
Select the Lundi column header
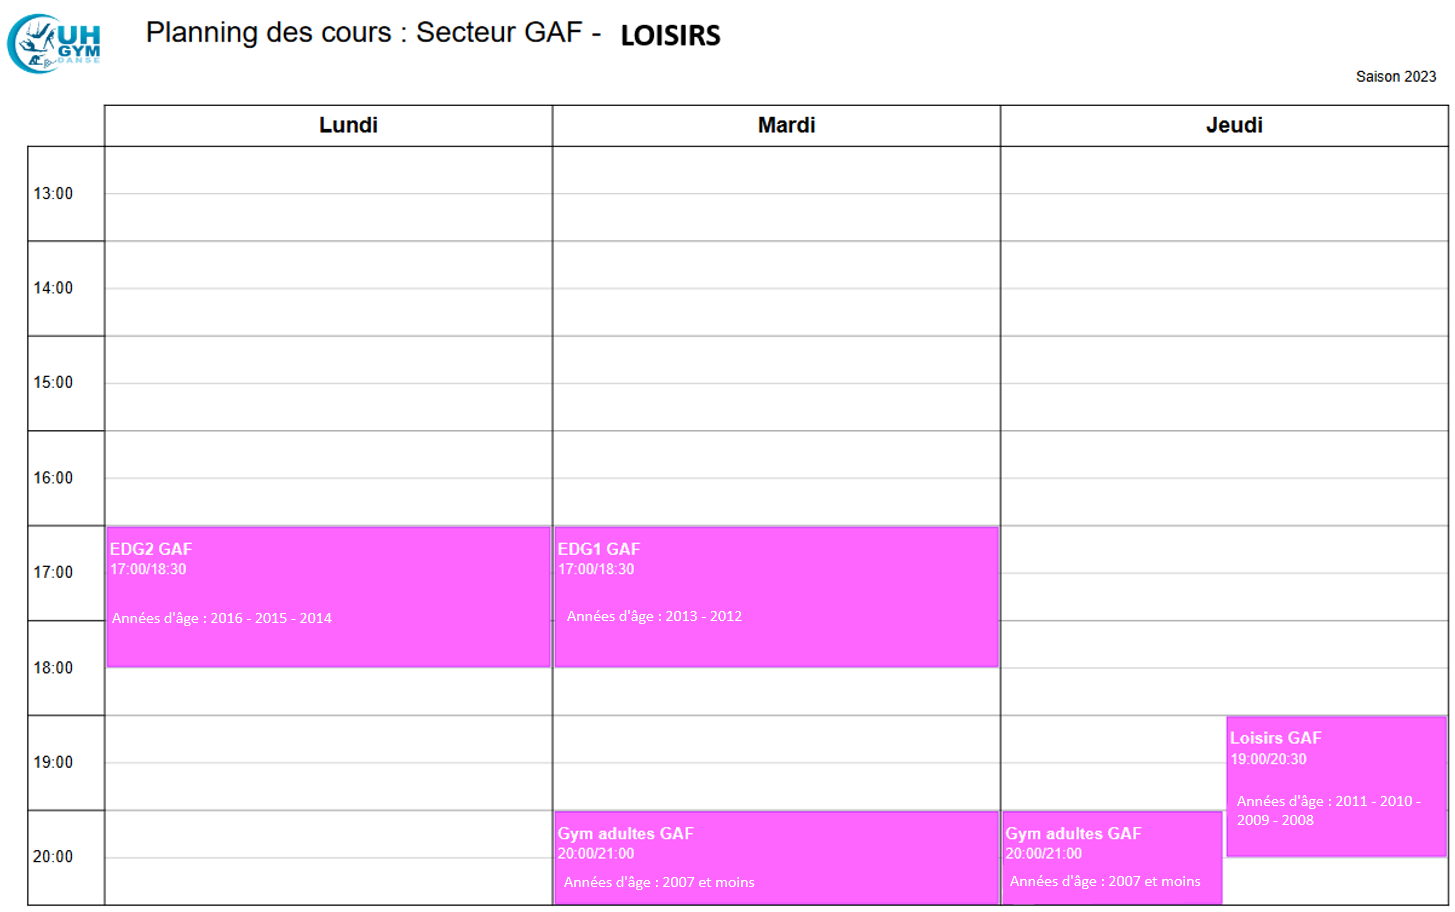[348, 125]
